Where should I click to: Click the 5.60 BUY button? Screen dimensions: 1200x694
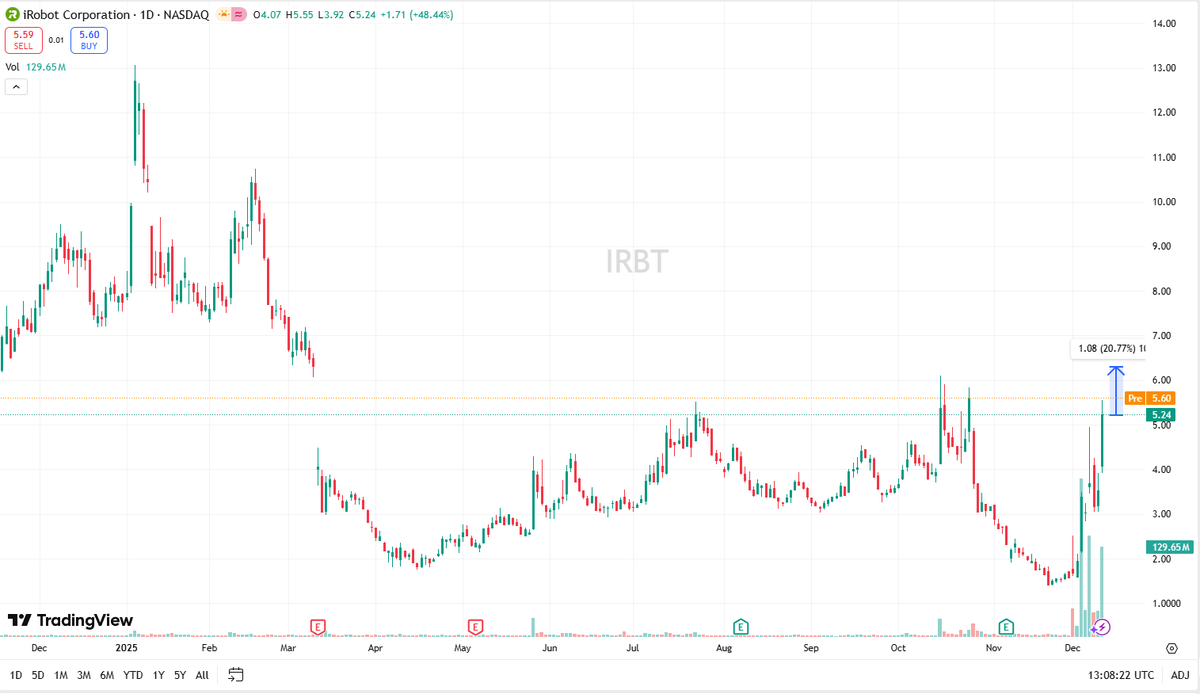(89, 40)
